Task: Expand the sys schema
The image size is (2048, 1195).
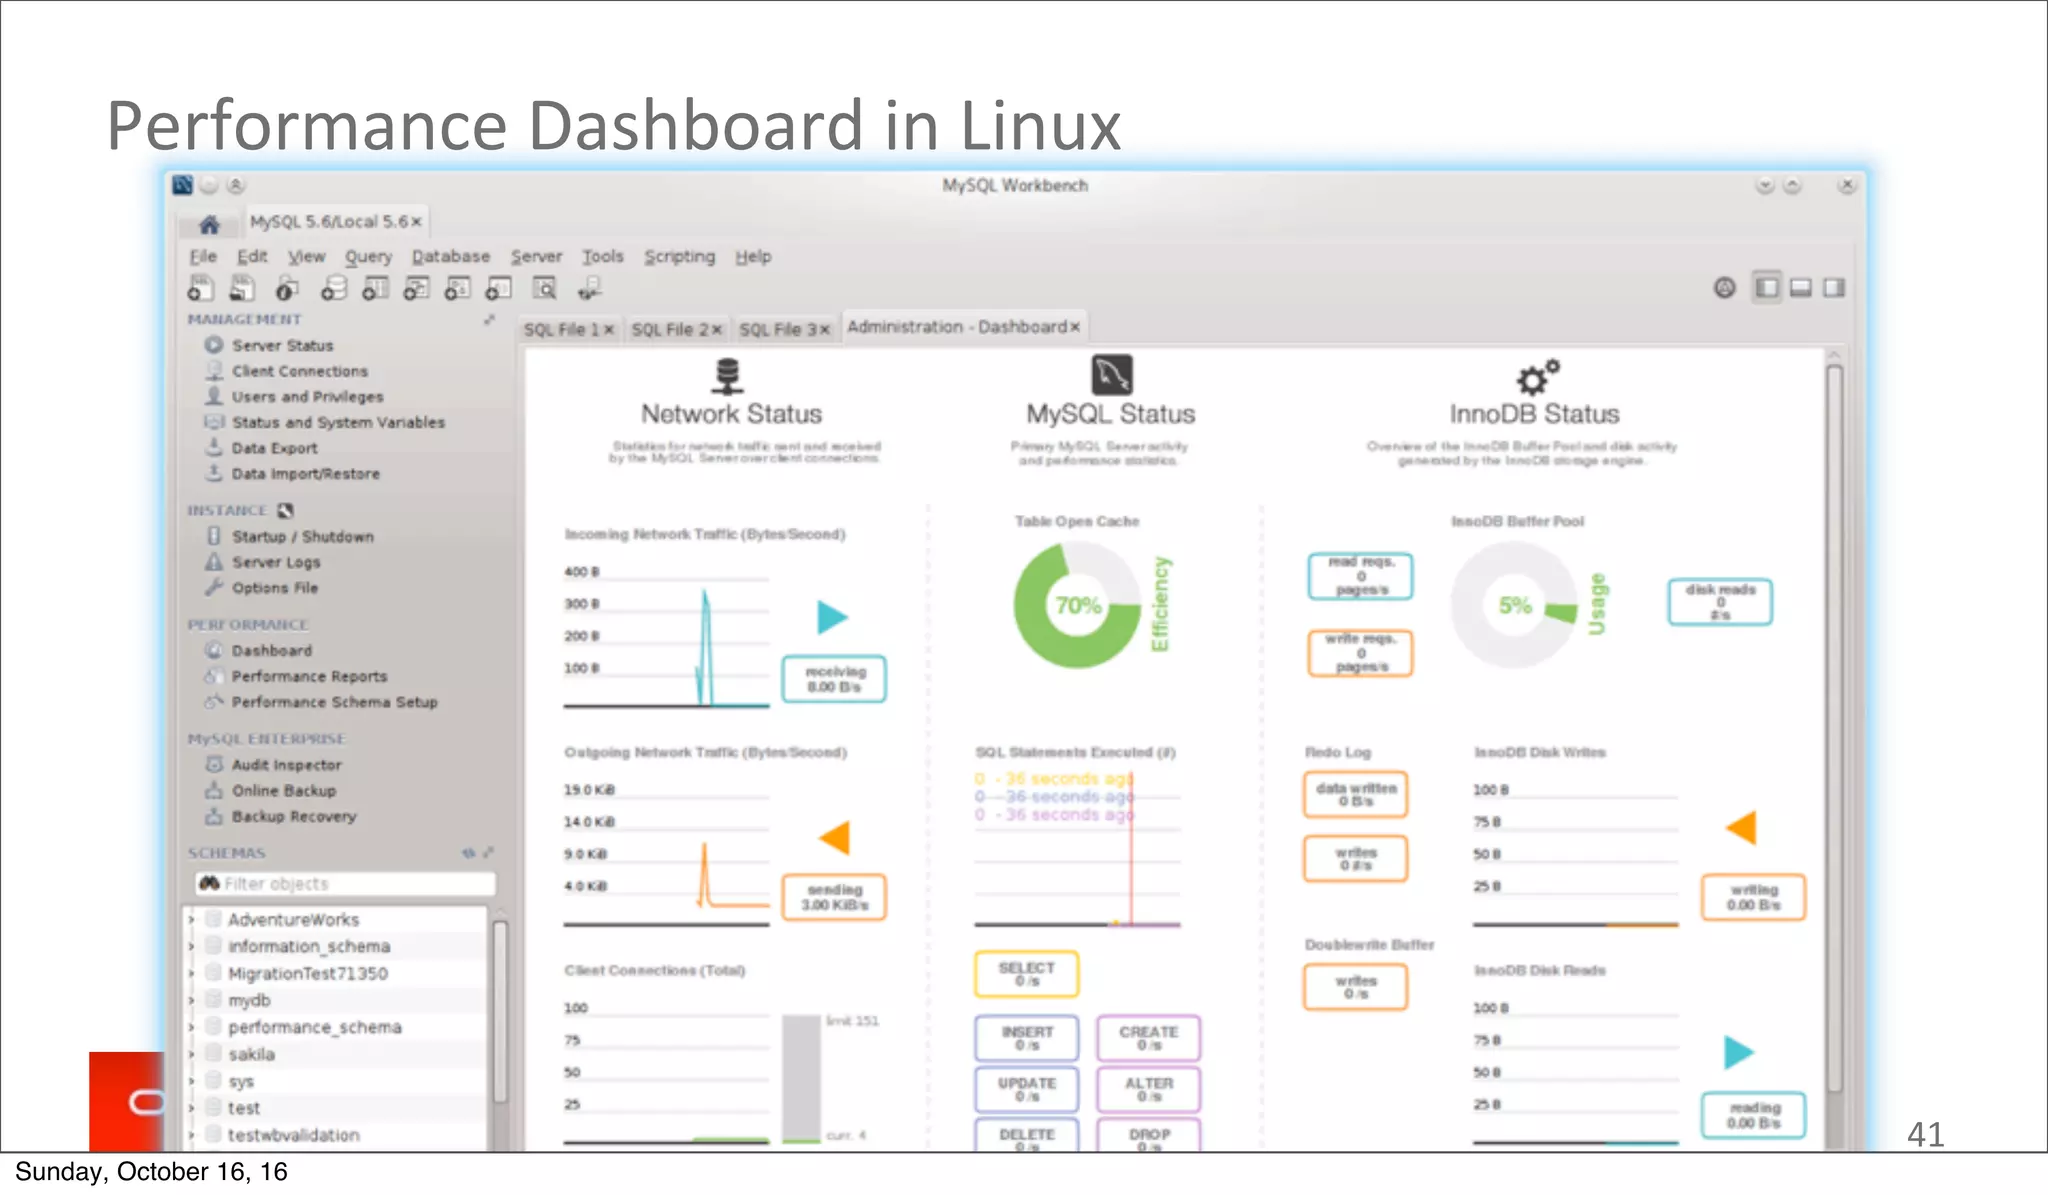Action: pos(191,1082)
